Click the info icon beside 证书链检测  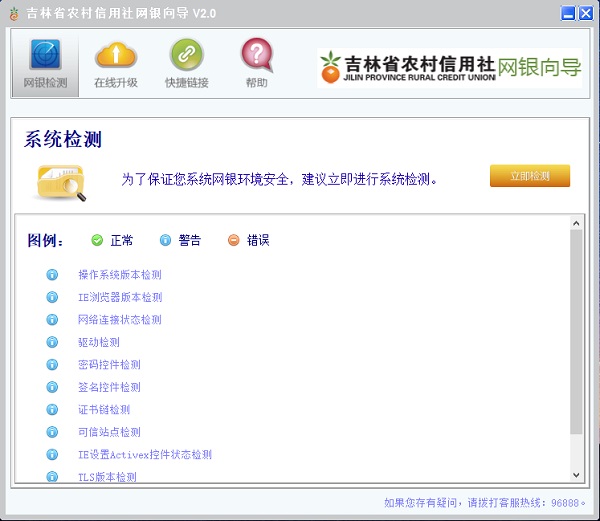pyautogui.click(x=52, y=410)
